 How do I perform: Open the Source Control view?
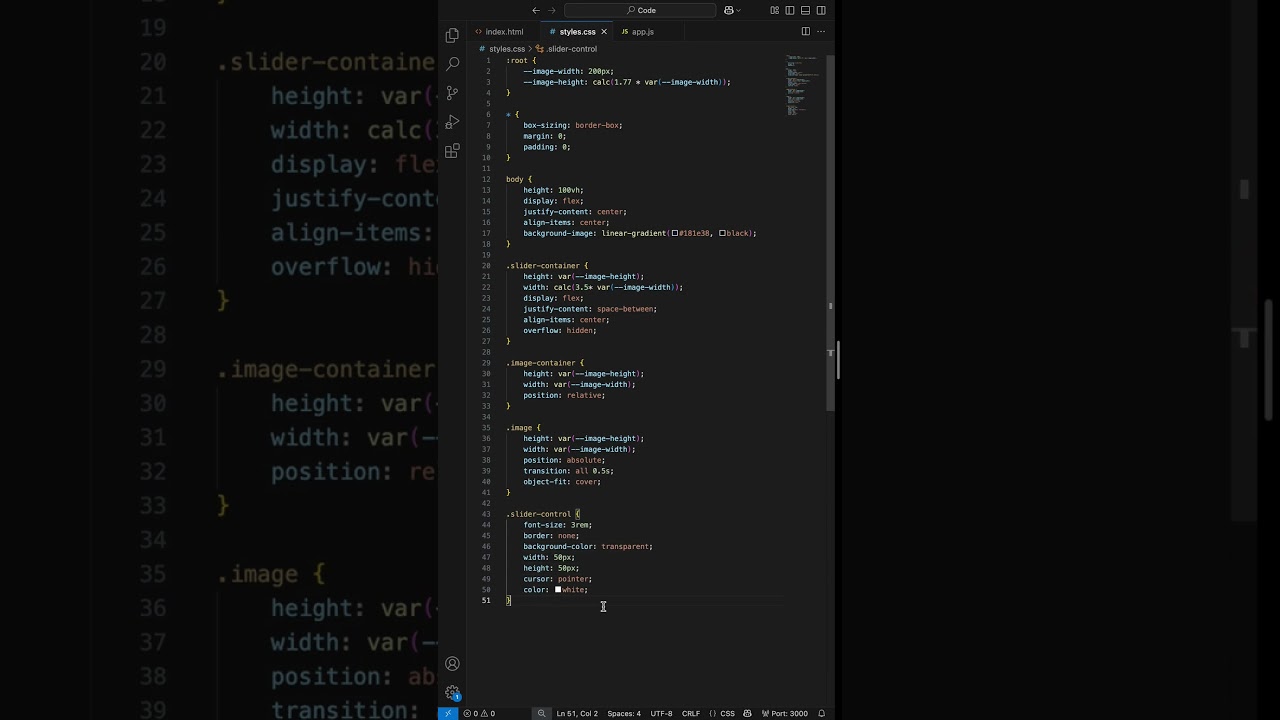452,93
